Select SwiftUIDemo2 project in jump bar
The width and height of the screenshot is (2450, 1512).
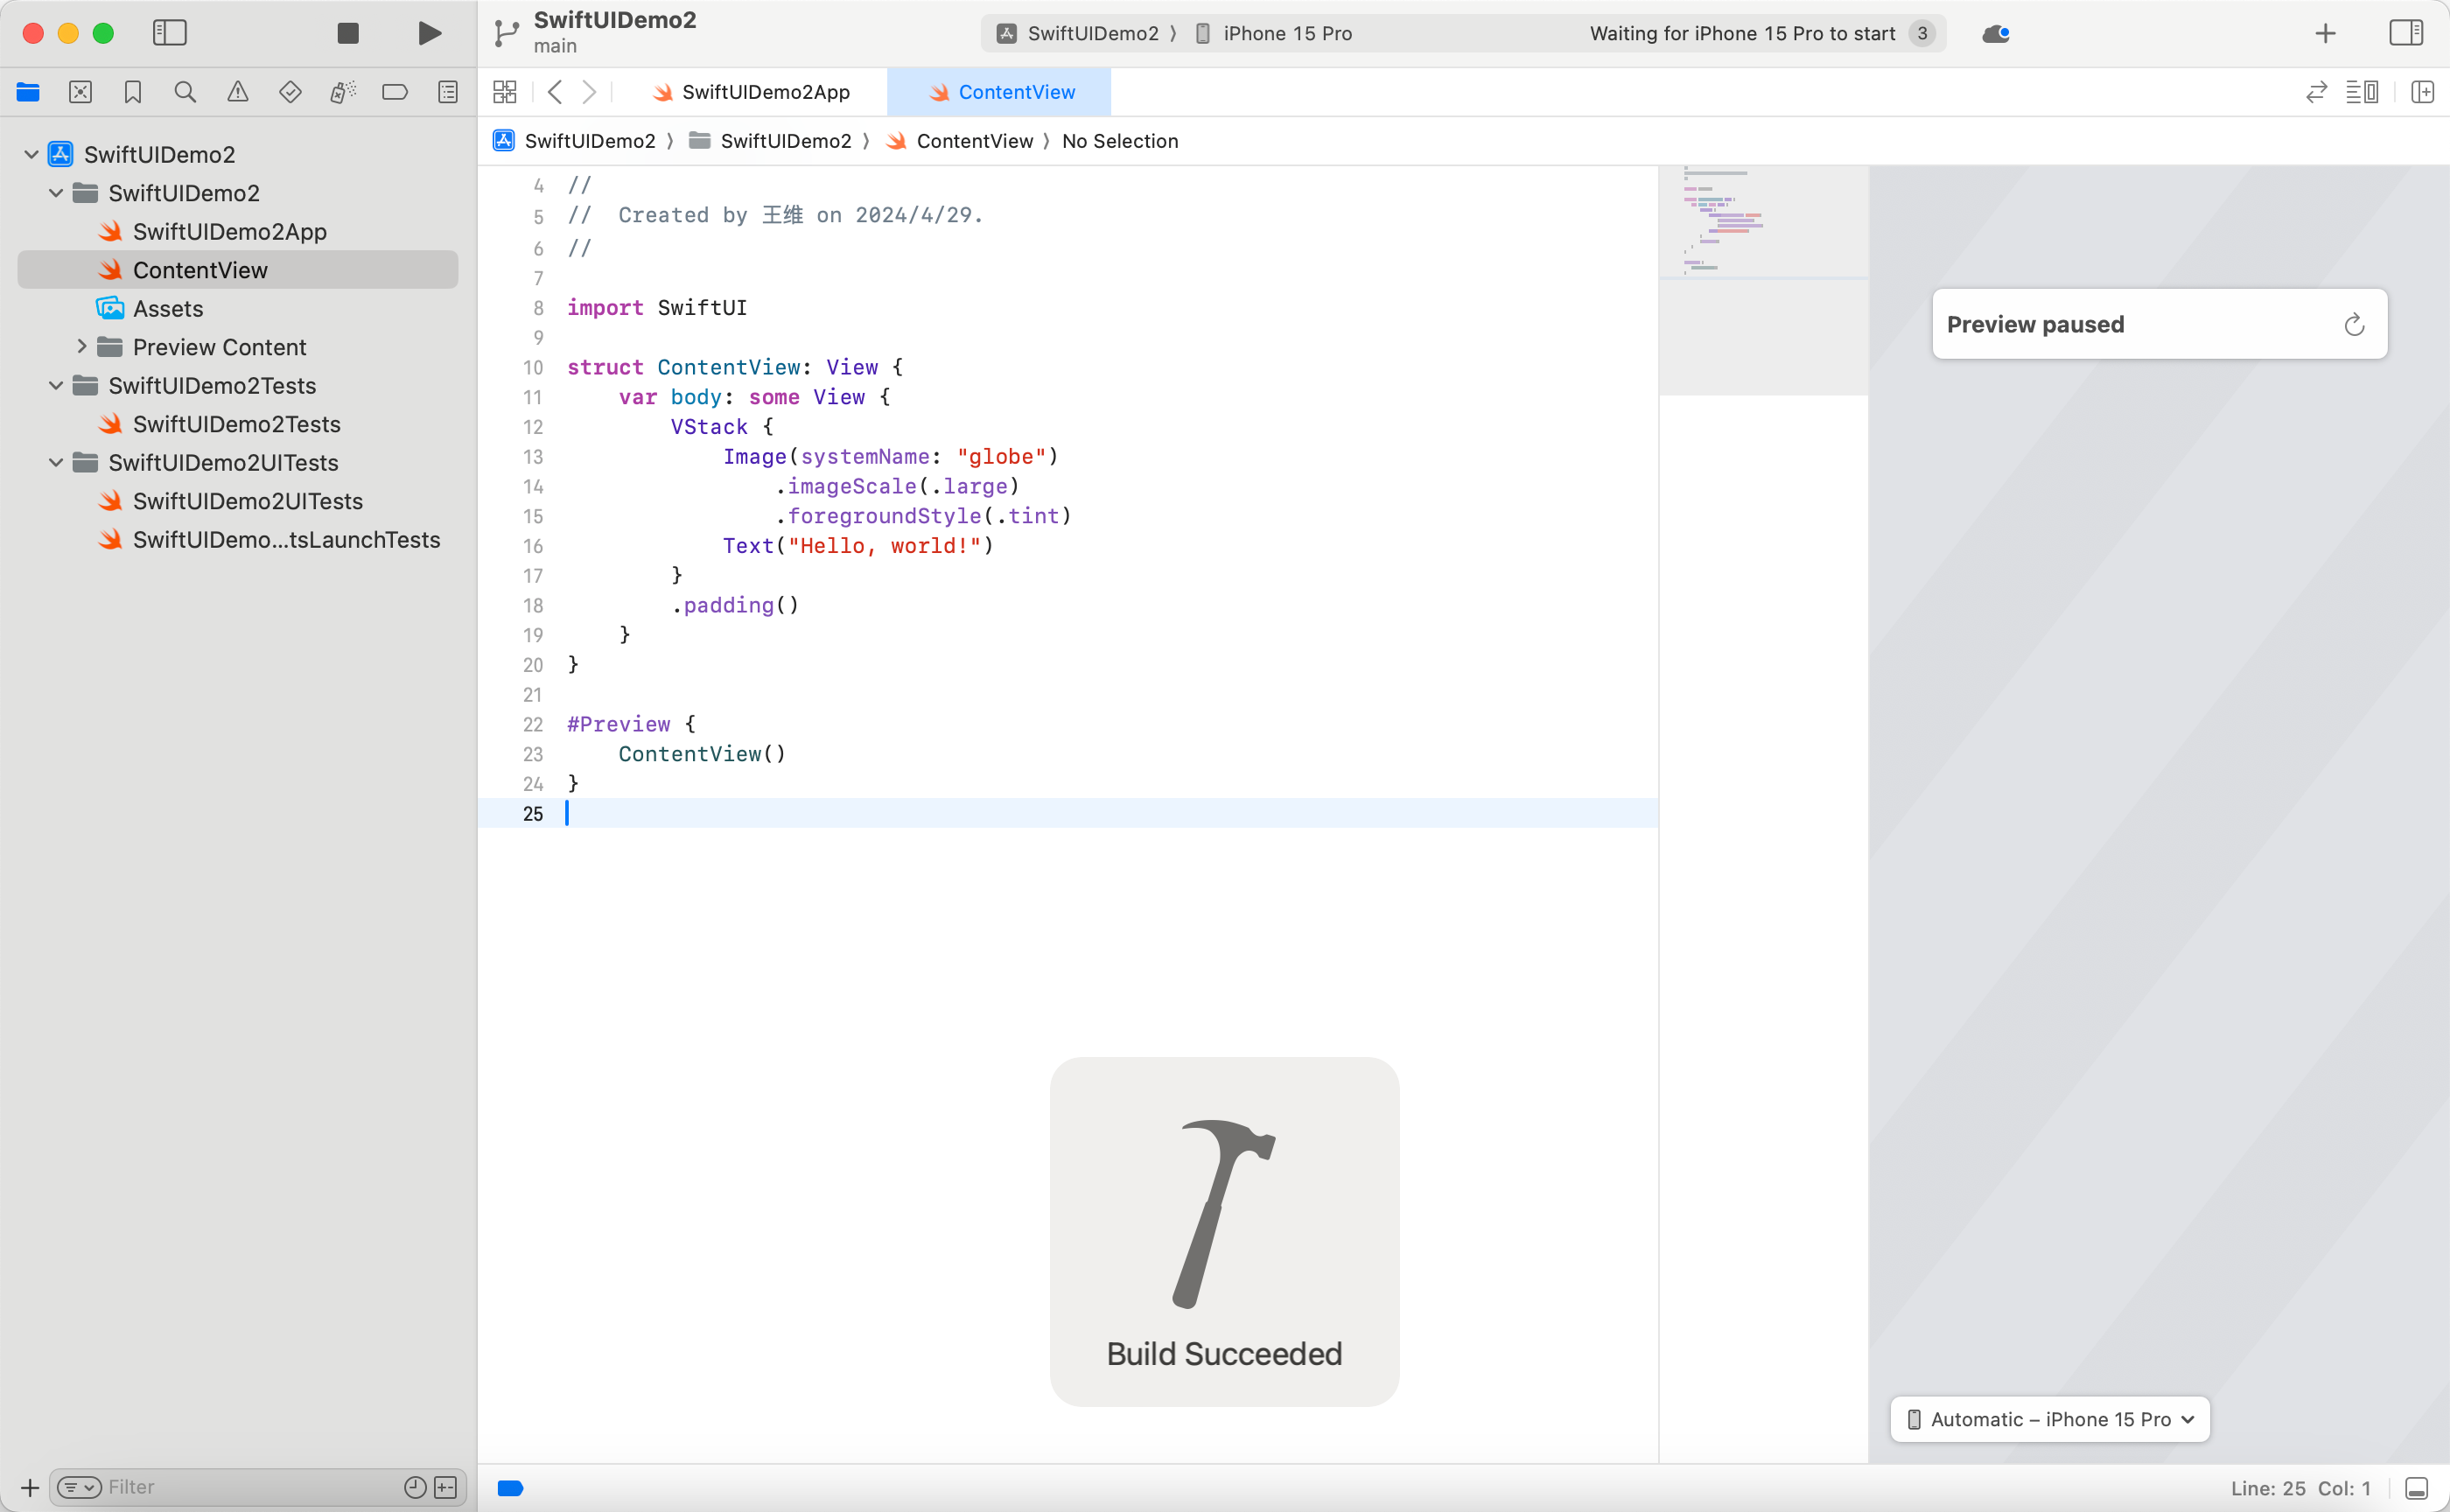click(x=575, y=141)
